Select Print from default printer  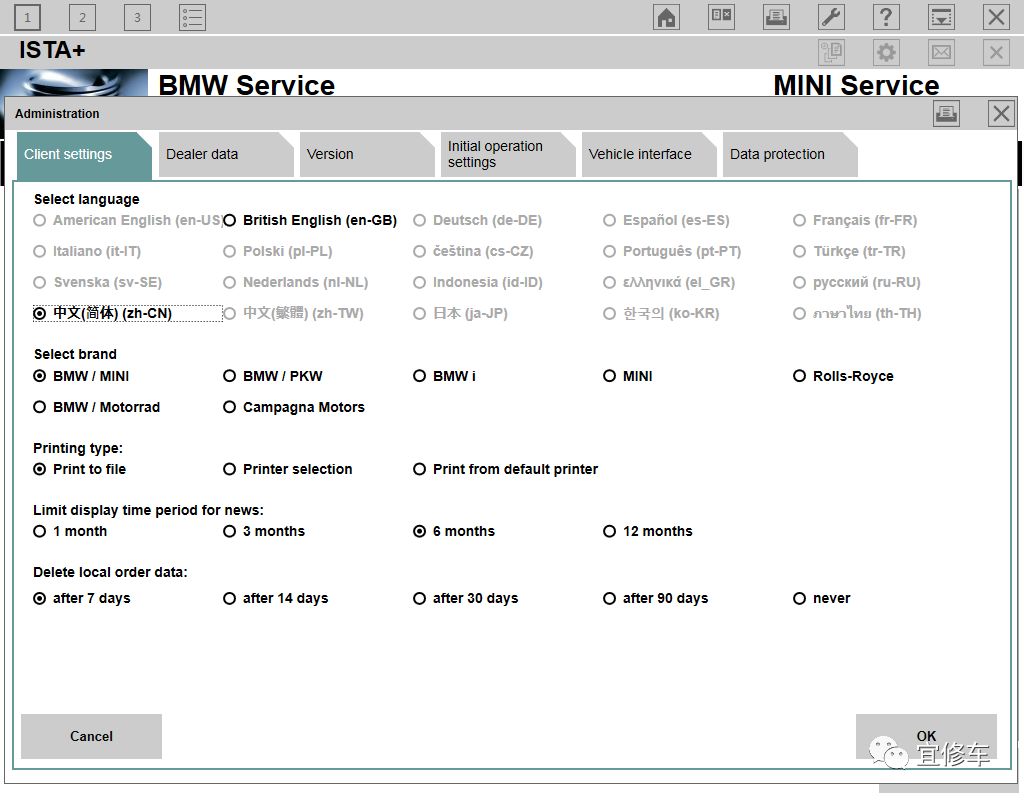click(505, 469)
